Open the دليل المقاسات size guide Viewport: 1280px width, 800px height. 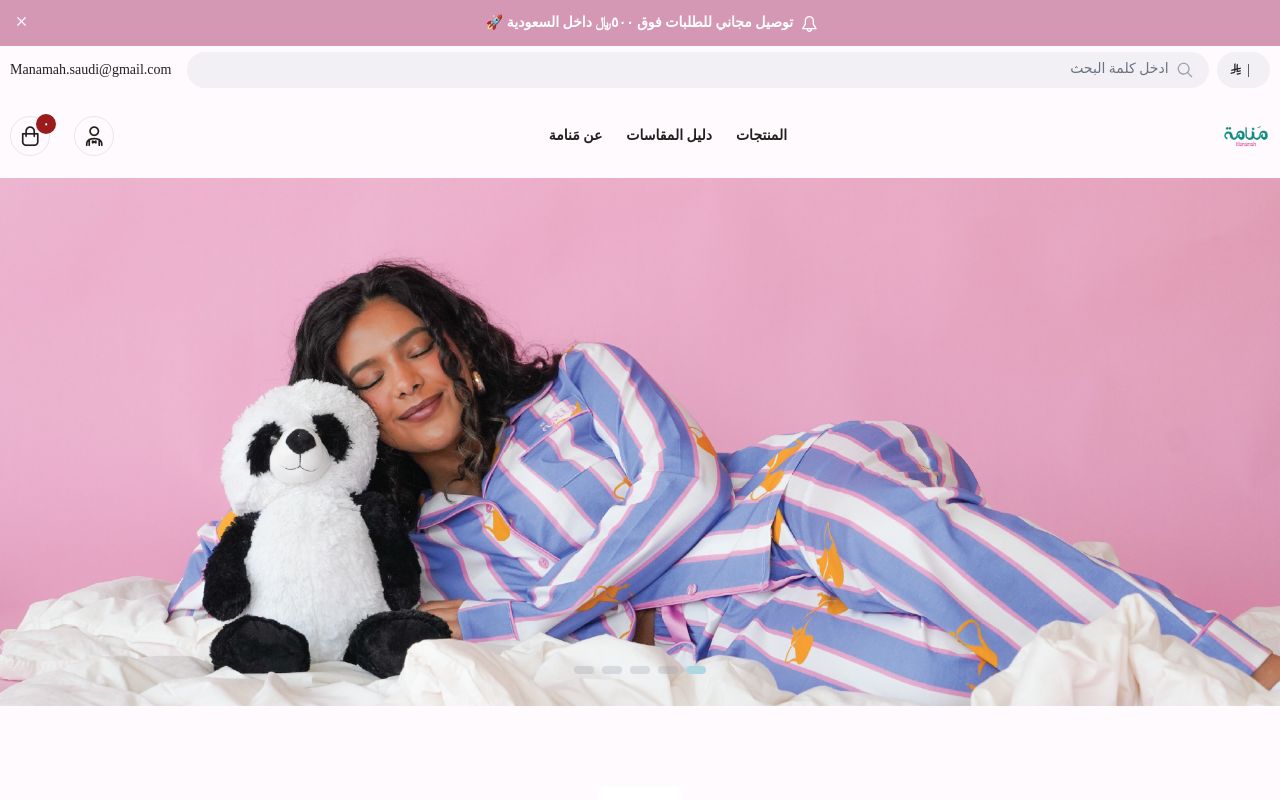click(669, 135)
